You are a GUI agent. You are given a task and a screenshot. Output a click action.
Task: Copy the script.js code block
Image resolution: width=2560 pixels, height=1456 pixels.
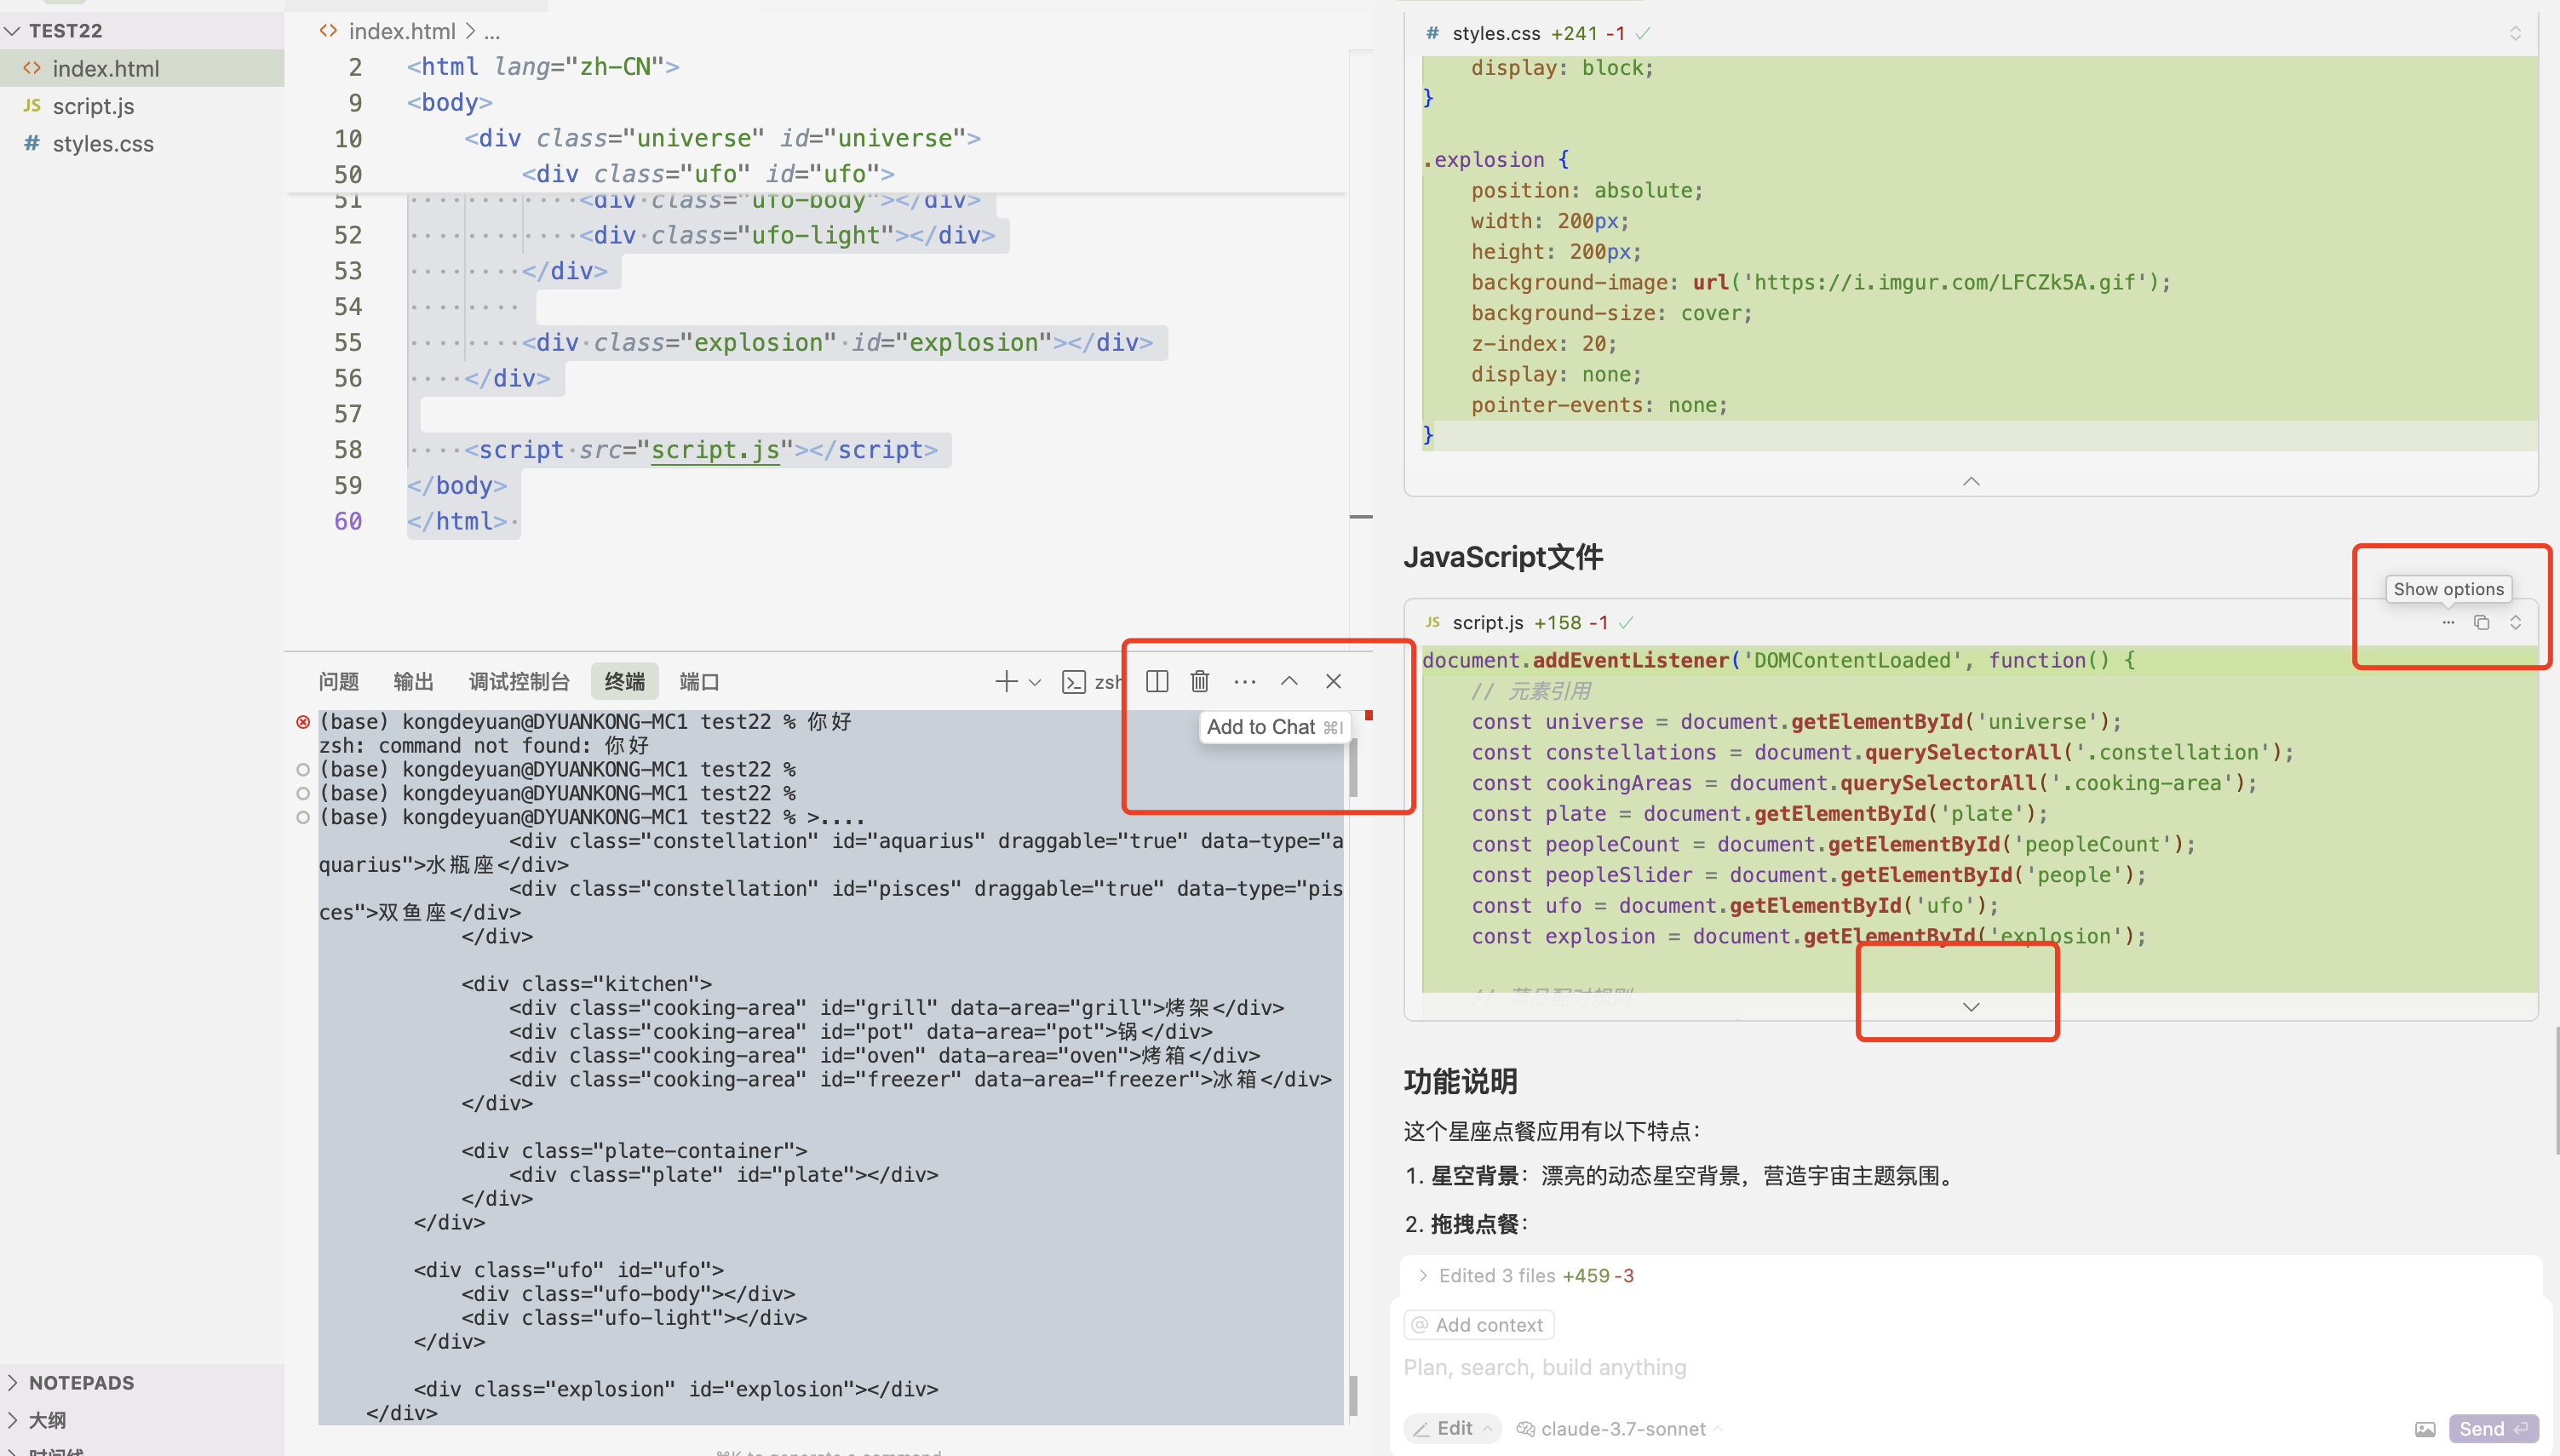pos(2481,622)
